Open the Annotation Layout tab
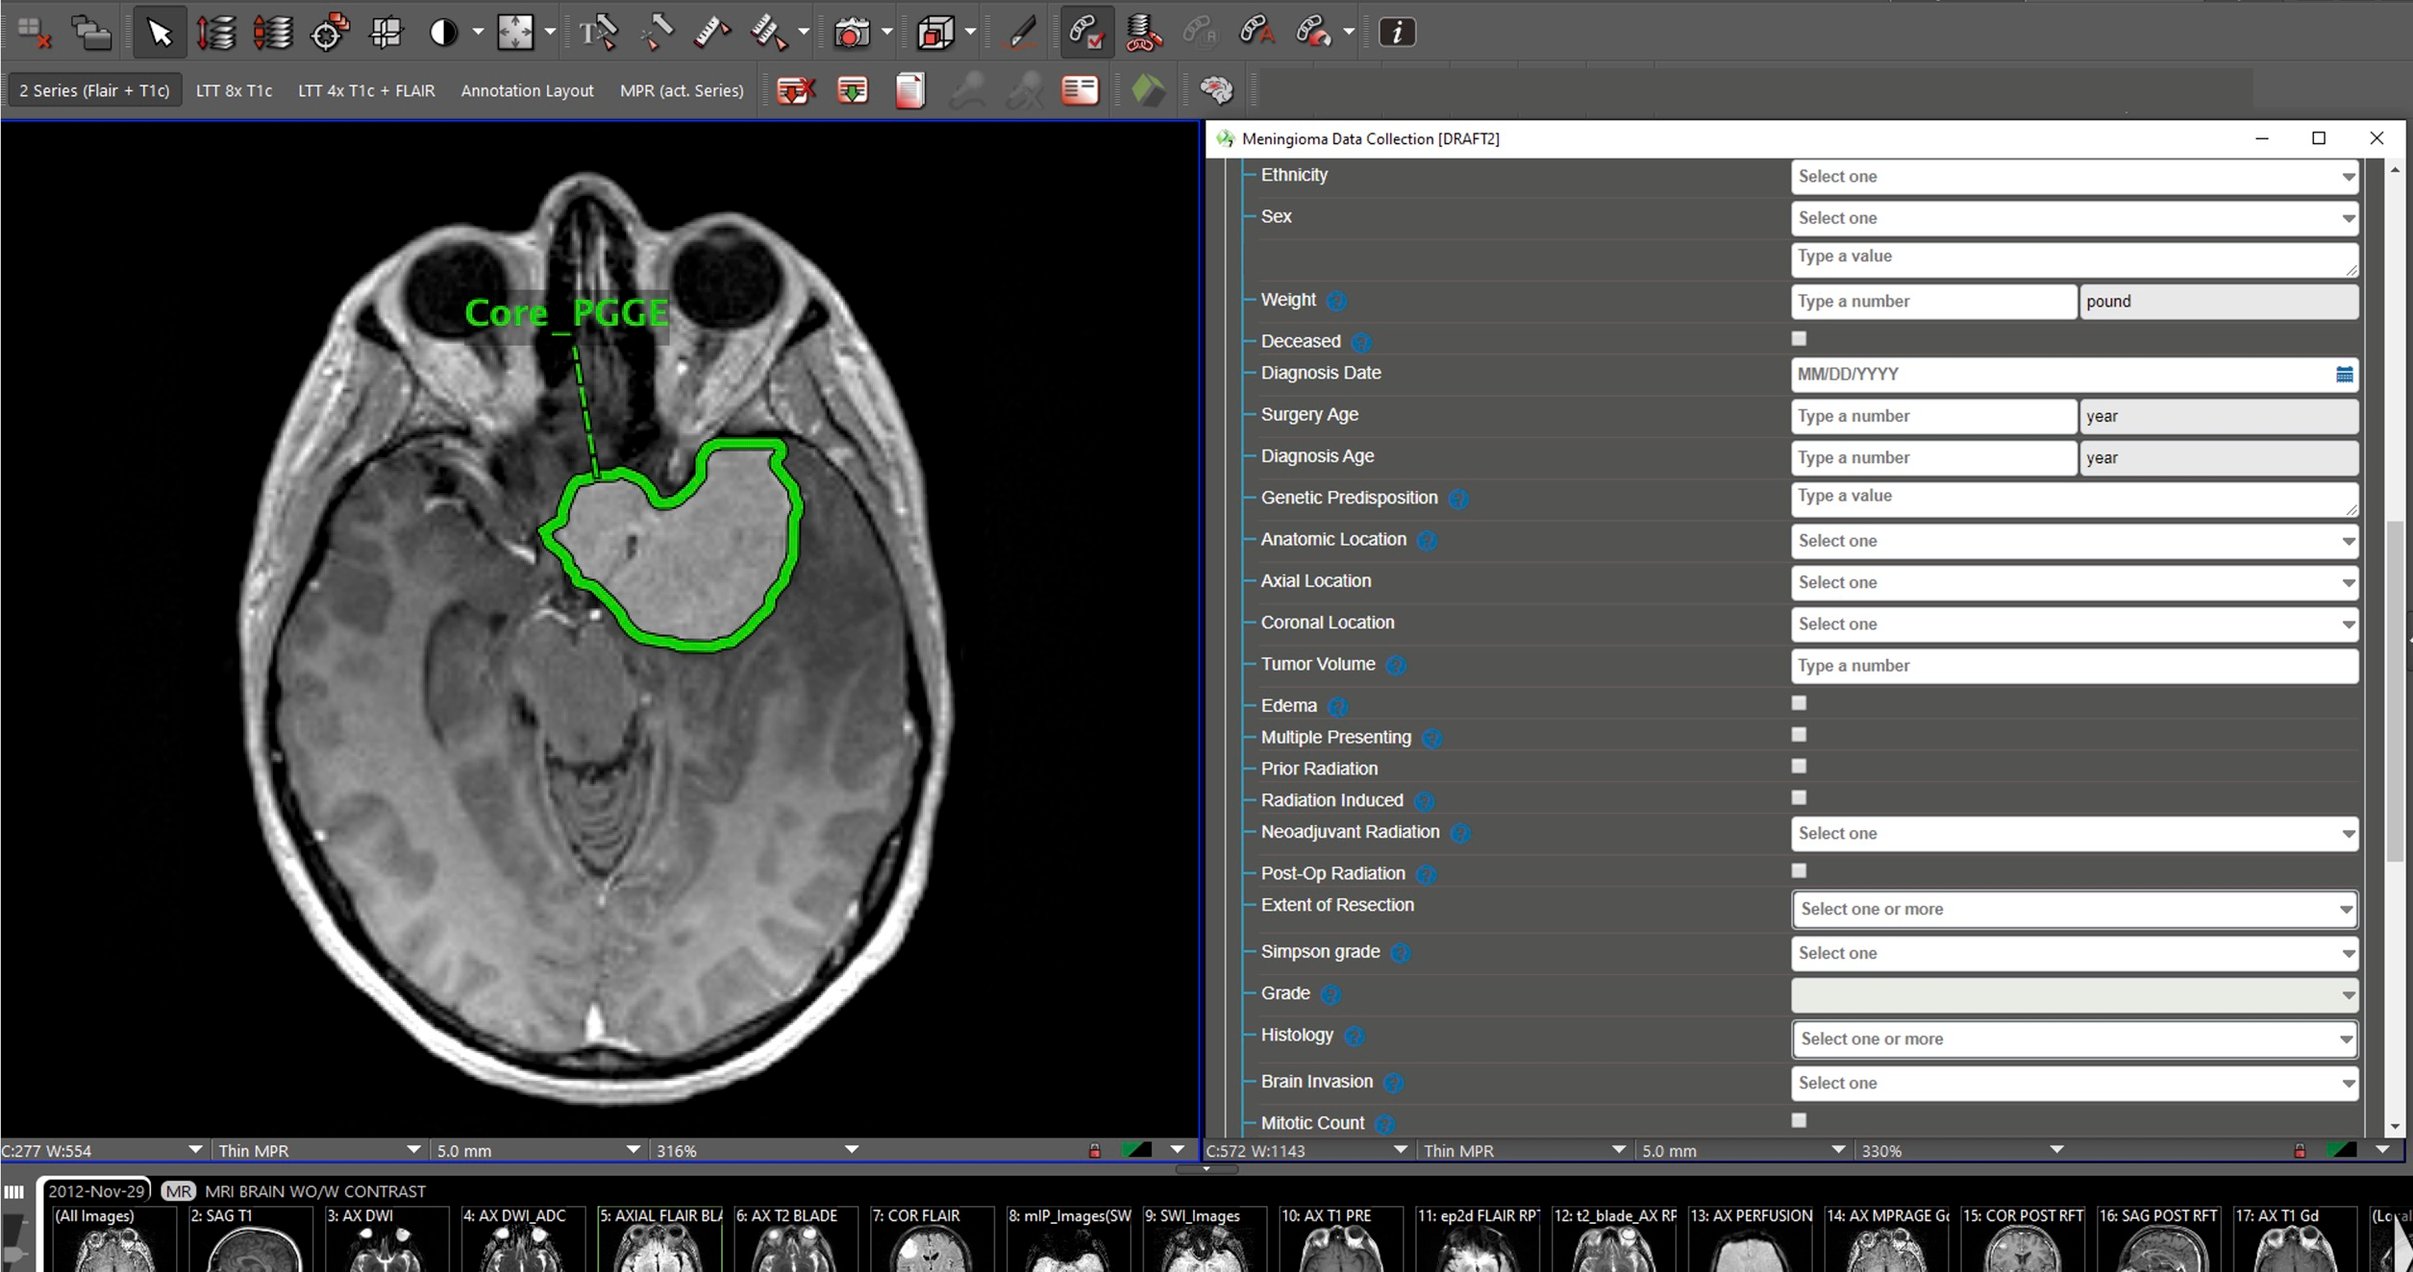2413x1272 pixels. [526, 90]
